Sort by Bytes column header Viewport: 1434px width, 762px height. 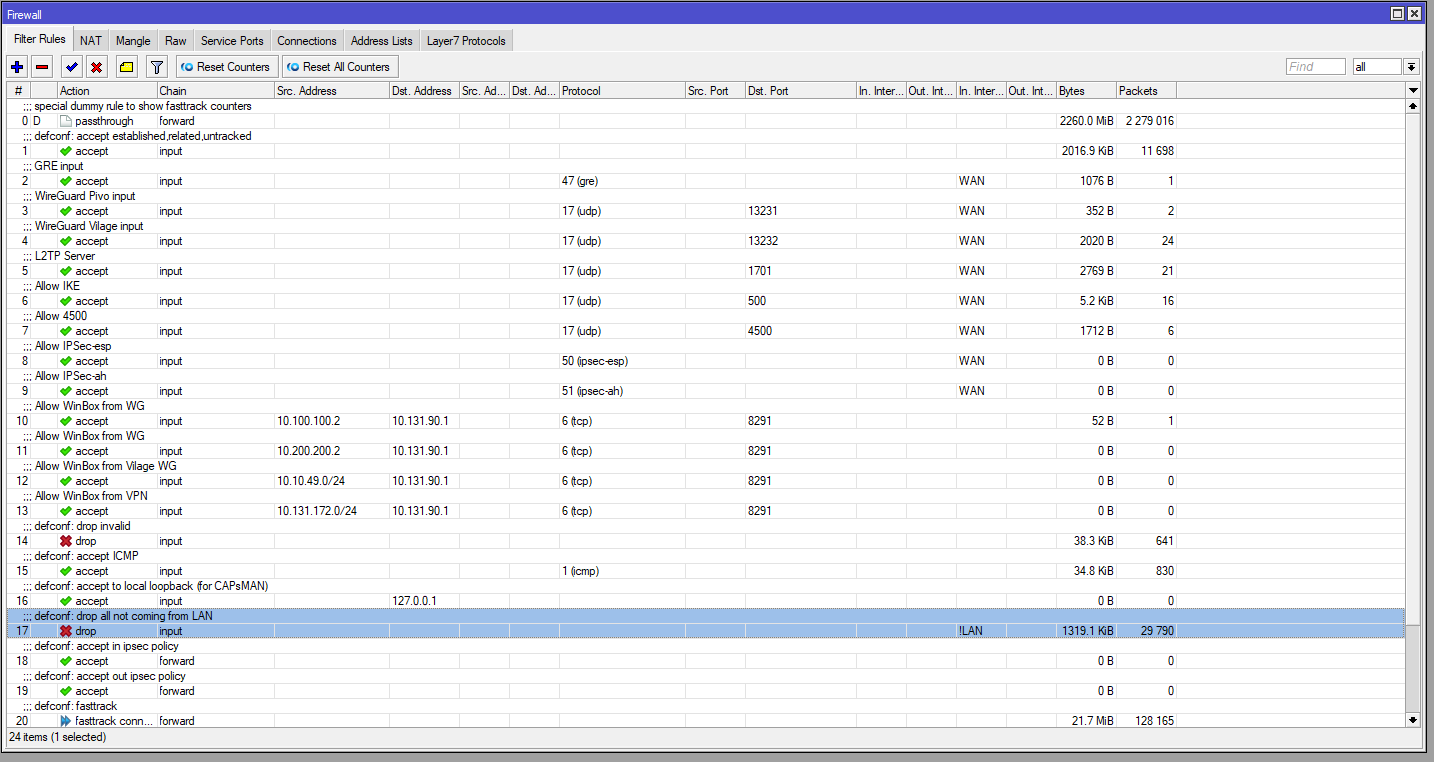1086,91
